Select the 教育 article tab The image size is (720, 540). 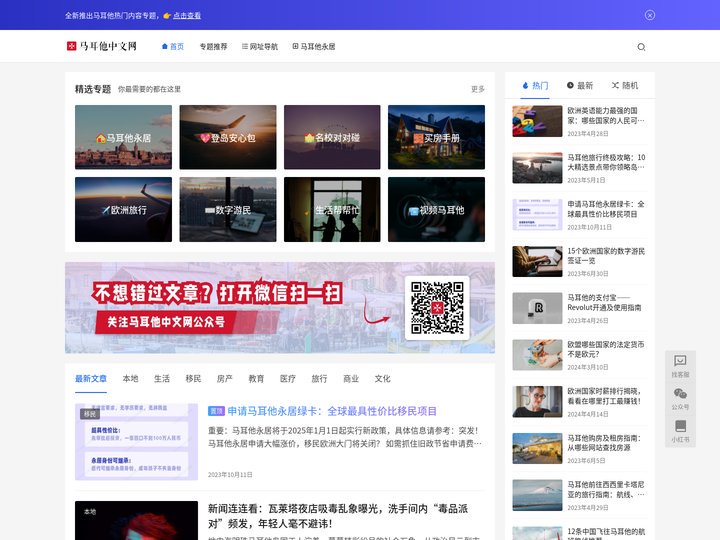tap(256, 378)
